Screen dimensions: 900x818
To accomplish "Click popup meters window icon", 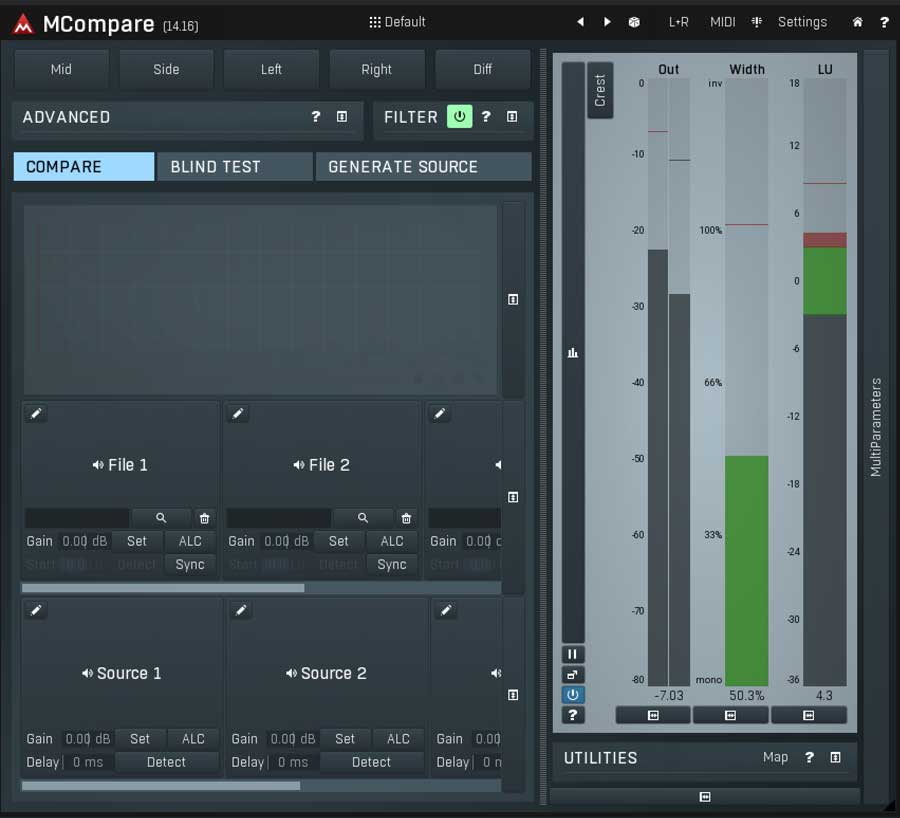I will 572,674.
